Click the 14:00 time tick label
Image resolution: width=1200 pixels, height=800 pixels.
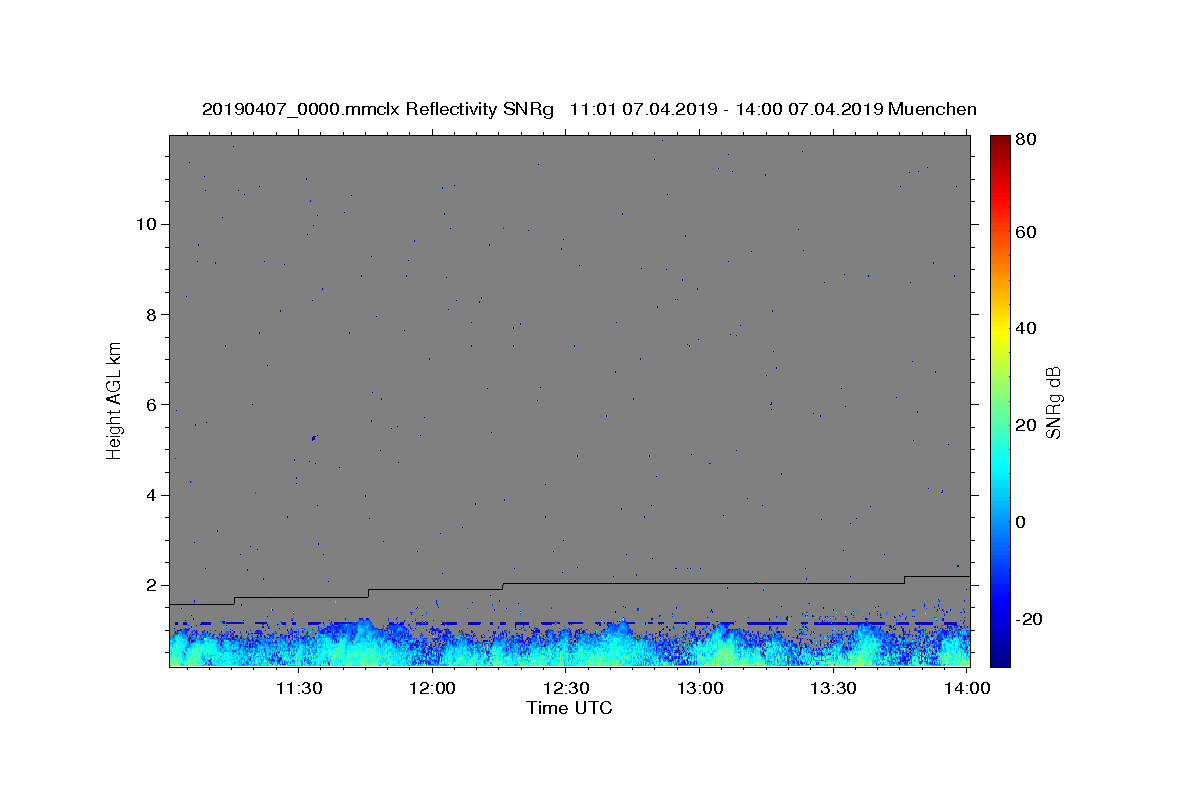pyautogui.click(x=968, y=688)
